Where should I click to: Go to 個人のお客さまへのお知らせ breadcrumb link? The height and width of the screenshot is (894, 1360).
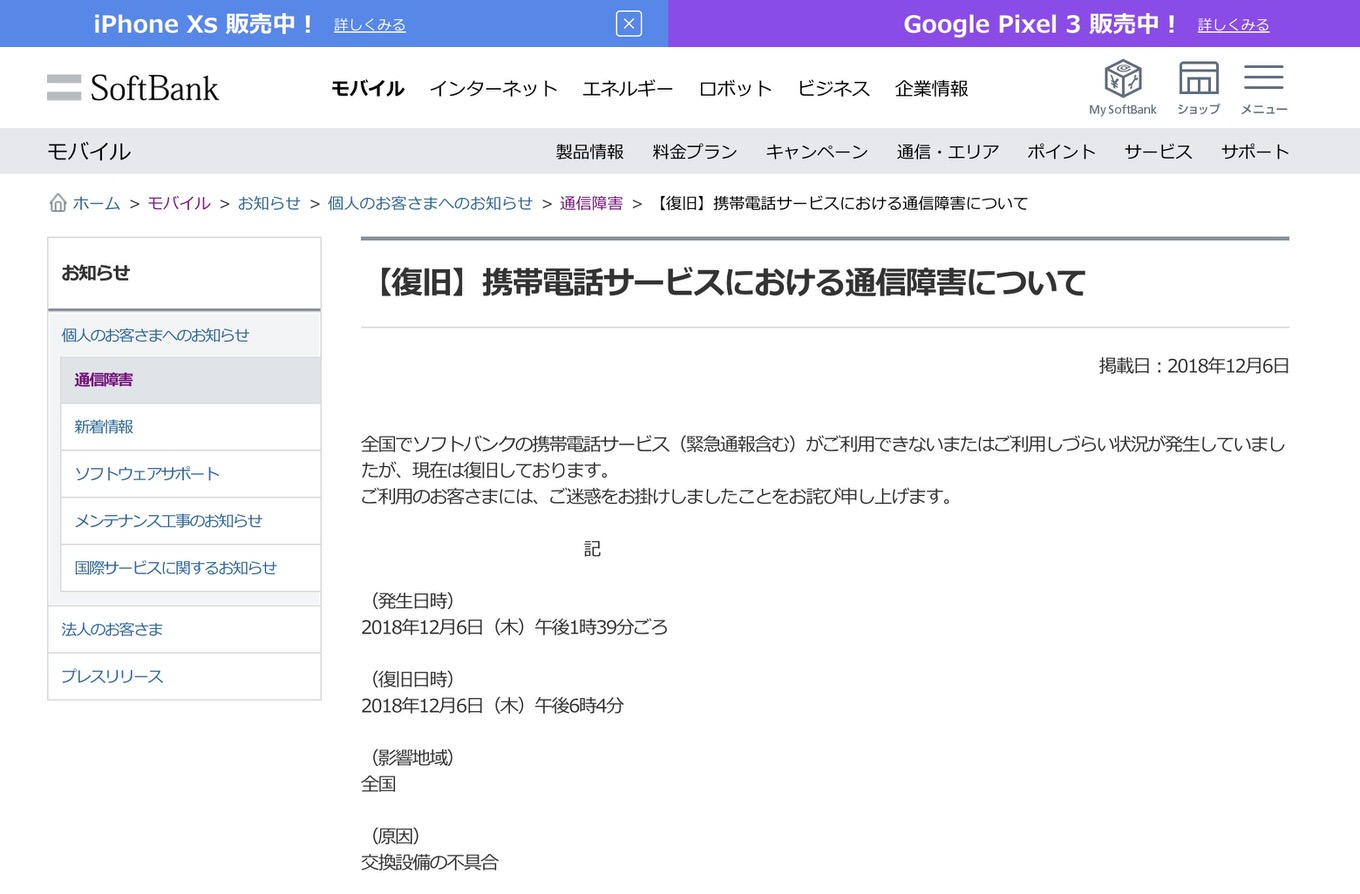[430, 203]
